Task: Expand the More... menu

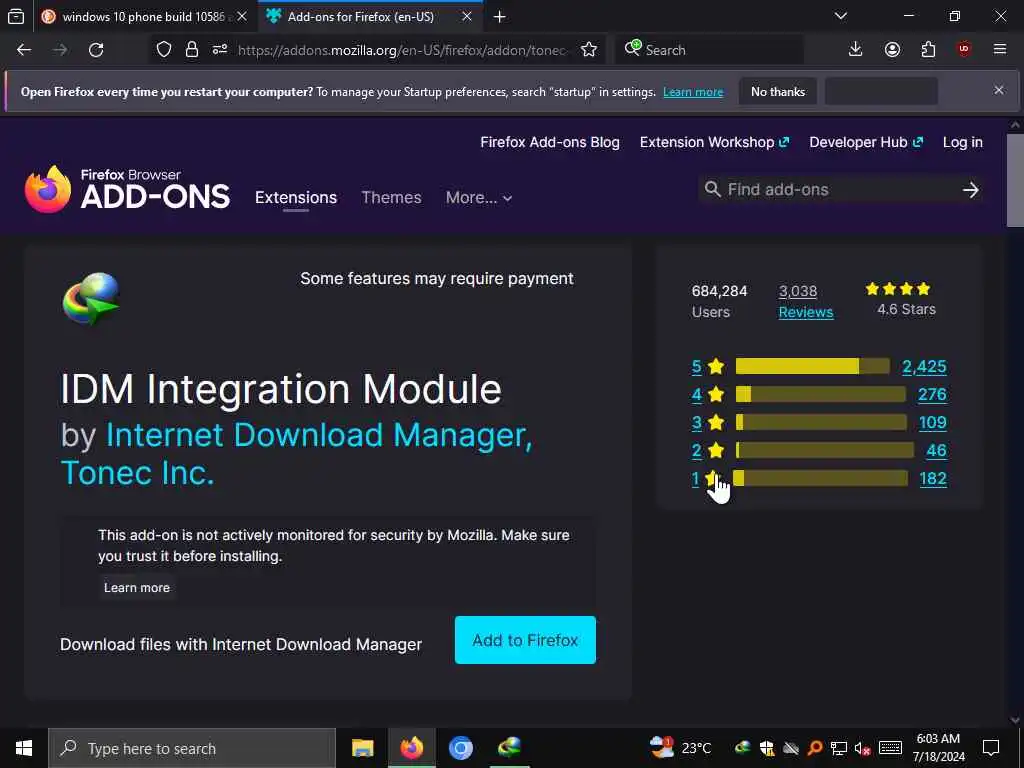Action: [479, 197]
